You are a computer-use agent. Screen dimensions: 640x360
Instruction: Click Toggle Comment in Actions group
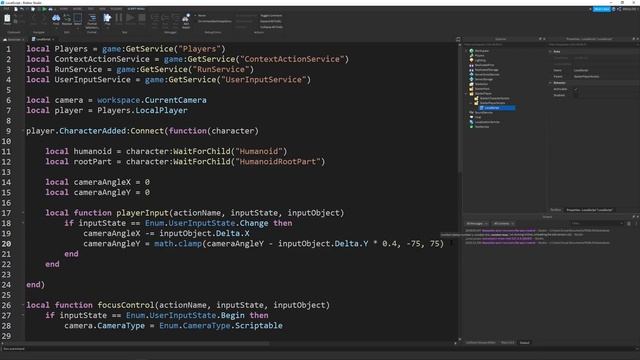click(271, 16)
